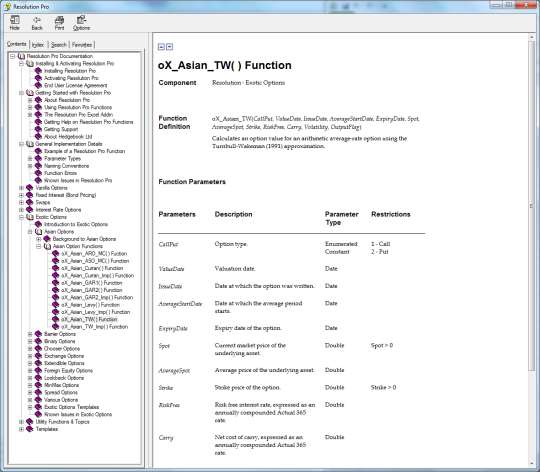Click the Function Errors topic icon
Image resolution: width=540 pixels, height=472 pixels.
click(38, 173)
